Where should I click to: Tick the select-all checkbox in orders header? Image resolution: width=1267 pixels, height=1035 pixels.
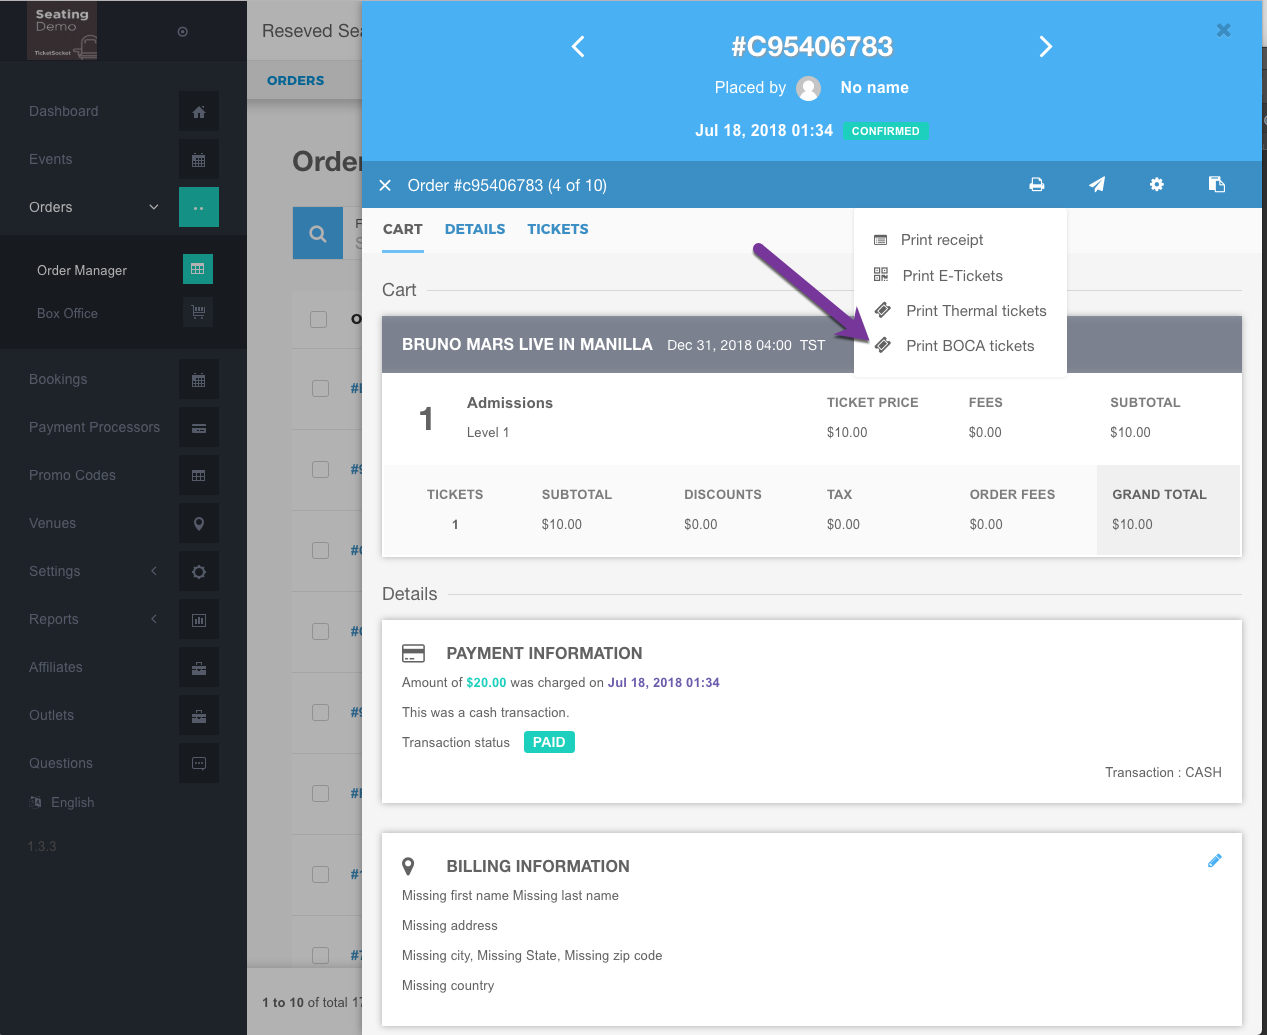click(319, 319)
